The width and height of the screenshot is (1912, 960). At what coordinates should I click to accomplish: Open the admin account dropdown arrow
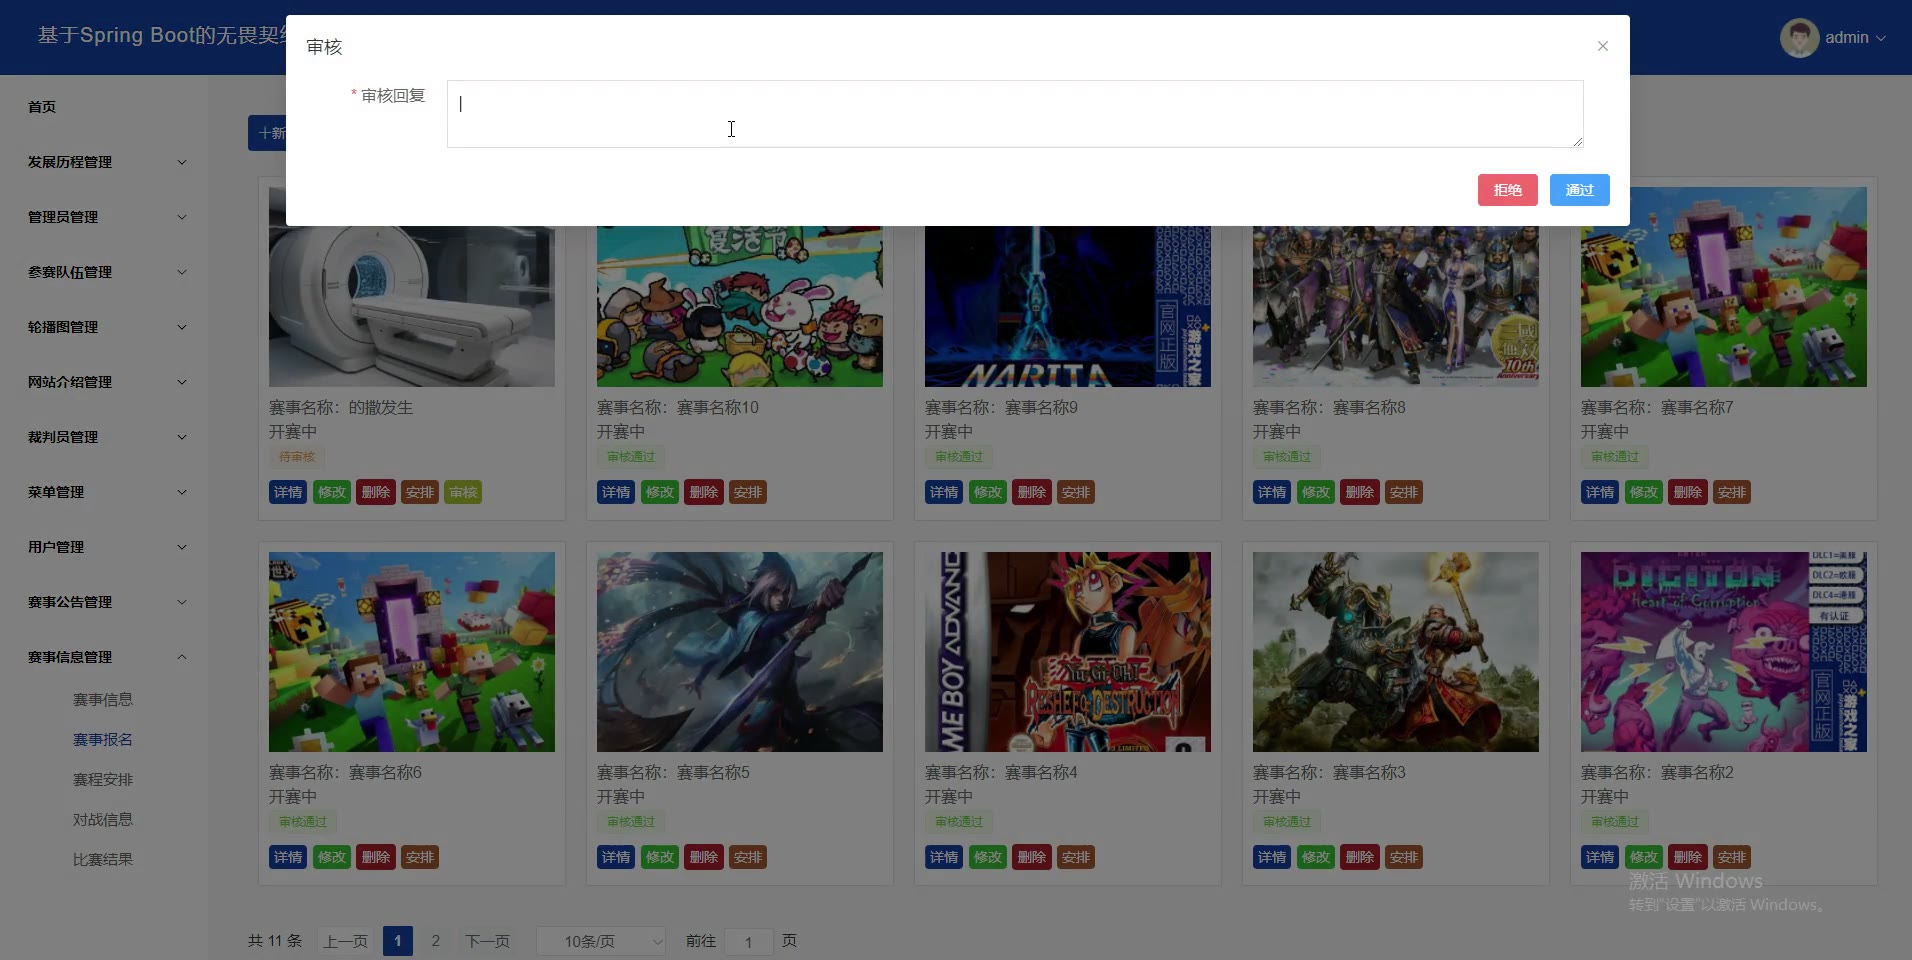(x=1881, y=38)
